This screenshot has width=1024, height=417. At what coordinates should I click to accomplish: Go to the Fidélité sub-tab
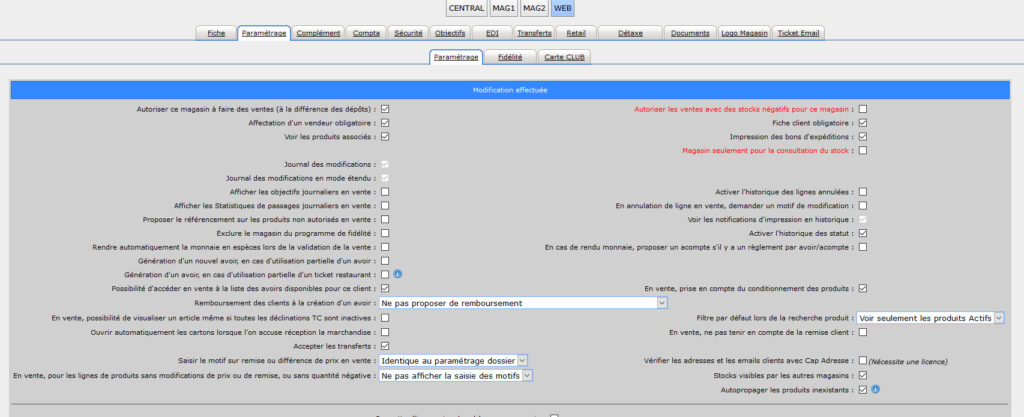coord(510,58)
